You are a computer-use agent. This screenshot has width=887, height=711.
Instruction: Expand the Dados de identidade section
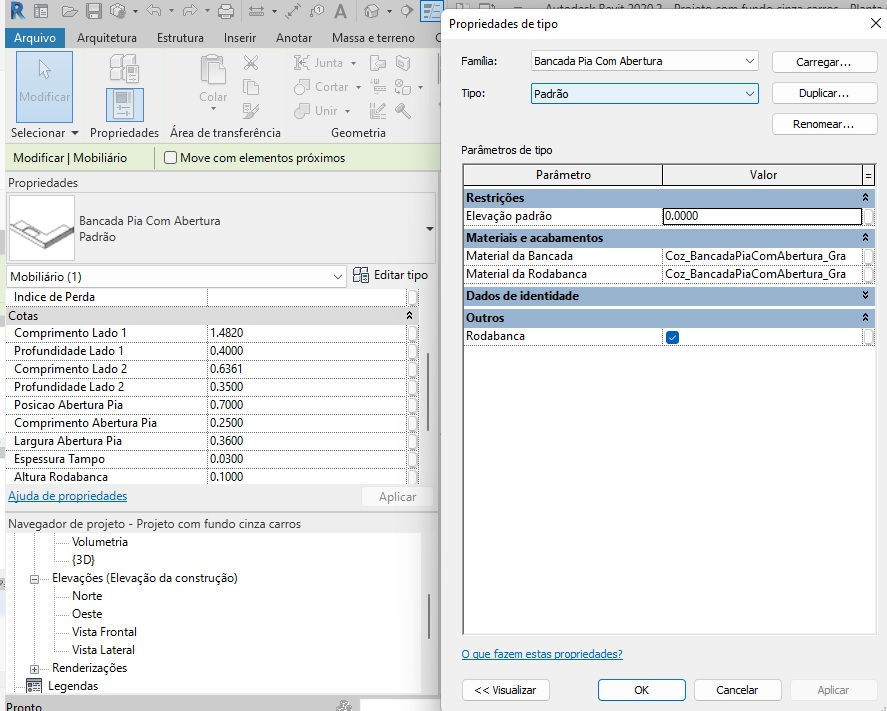868,295
